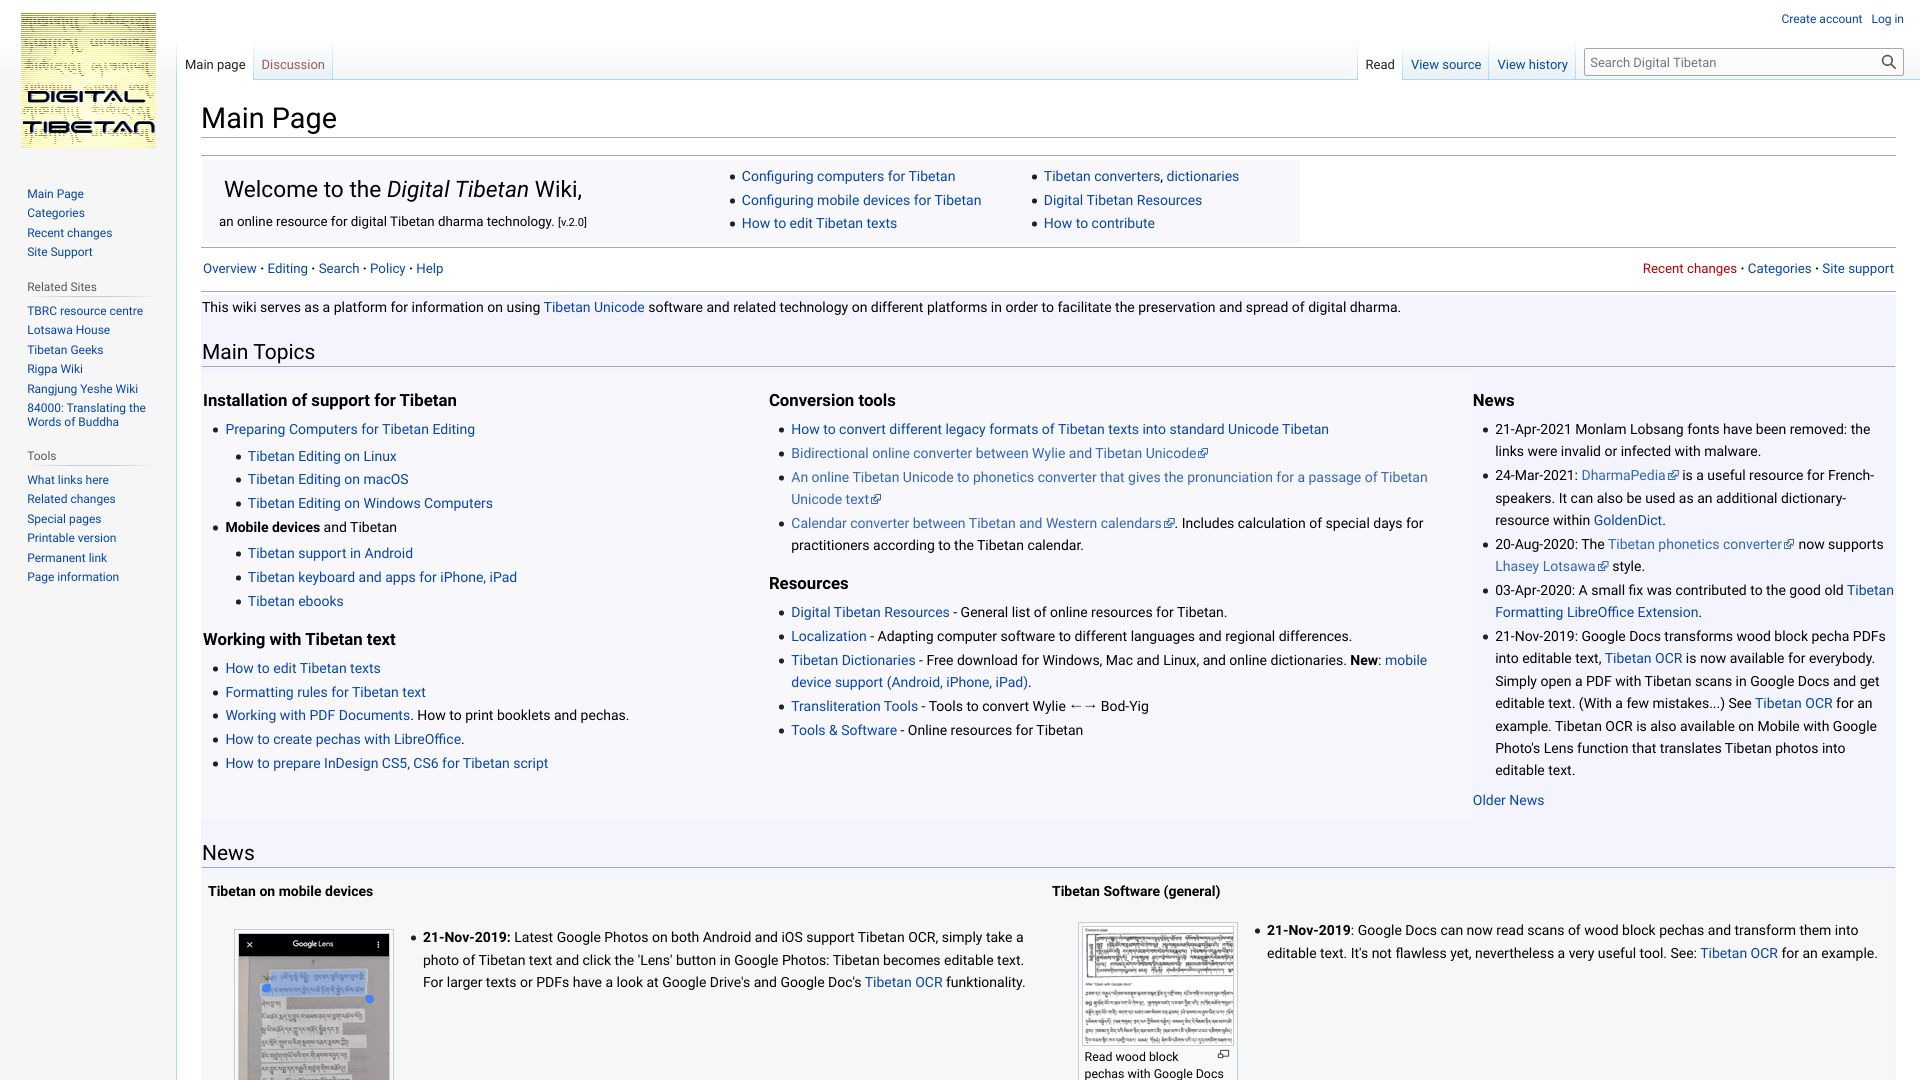This screenshot has height=1080, width=1920.
Task: Open the Tibetan Unicode link
Action: 593,307
